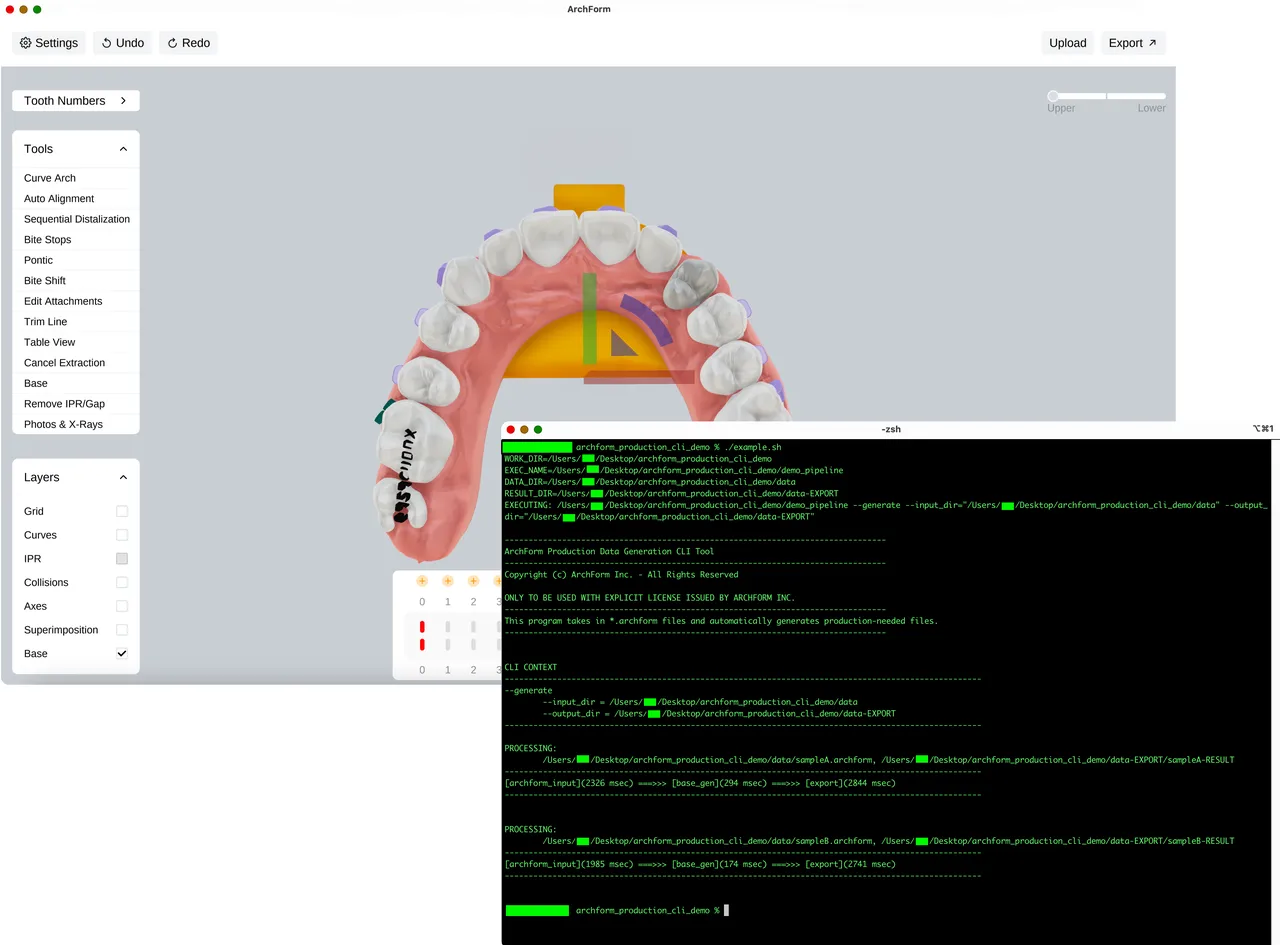Select the highlighted gray tooth
1280x945 pixels.
[x=689, y=284]
